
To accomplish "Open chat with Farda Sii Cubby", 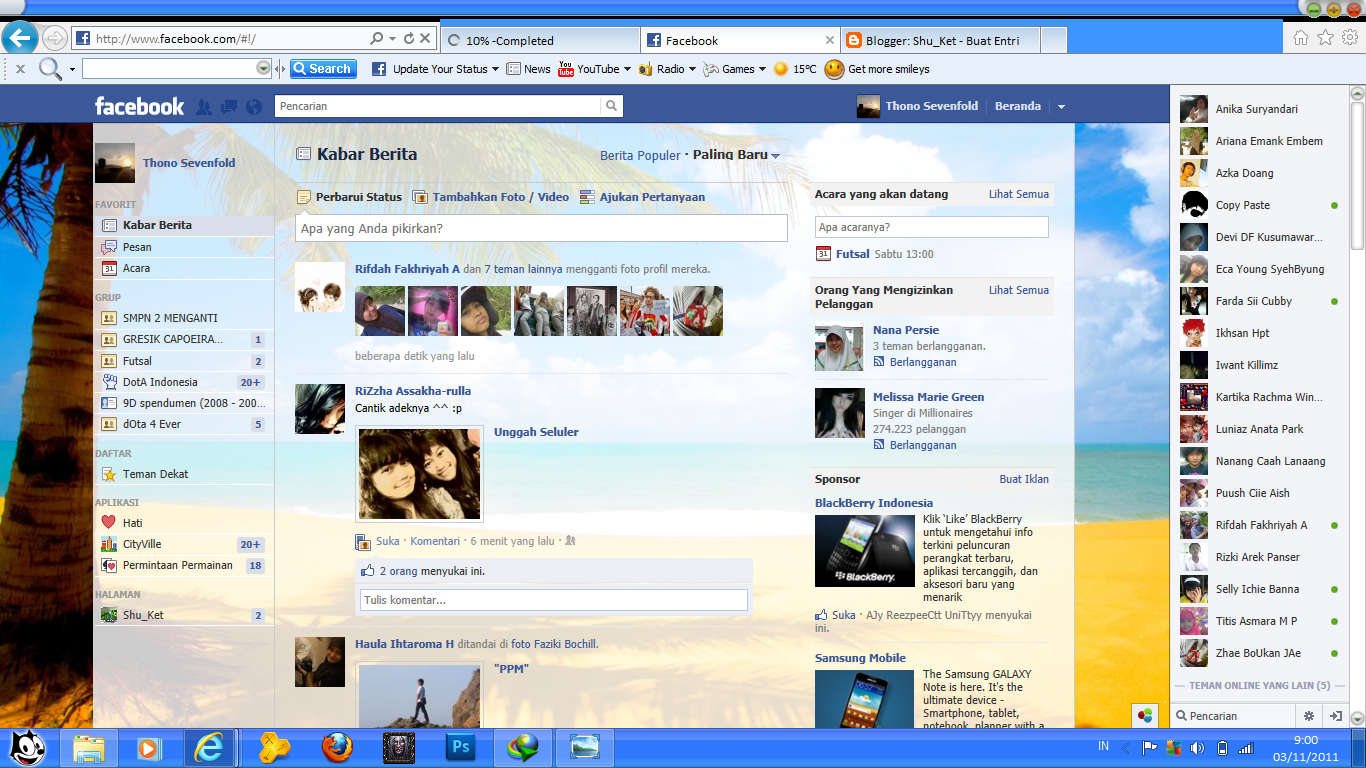I will pyautogui.click(x=1259, y=301).
